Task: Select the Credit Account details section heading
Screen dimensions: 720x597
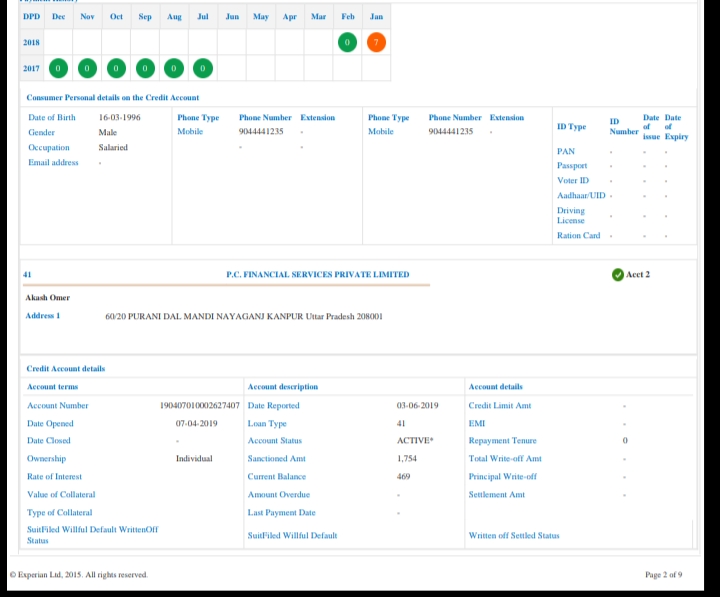Action: point(65,369)
